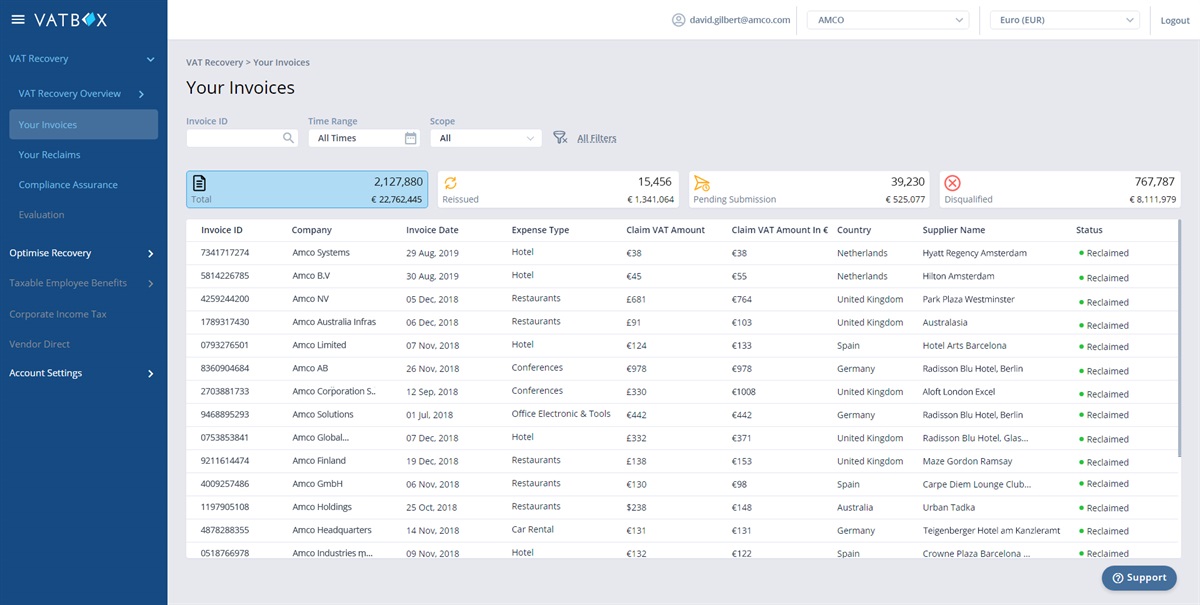Viewport: 1200px width, 605px height.
Task: Select the Pending Submission summary card
Action: [809, 189]
